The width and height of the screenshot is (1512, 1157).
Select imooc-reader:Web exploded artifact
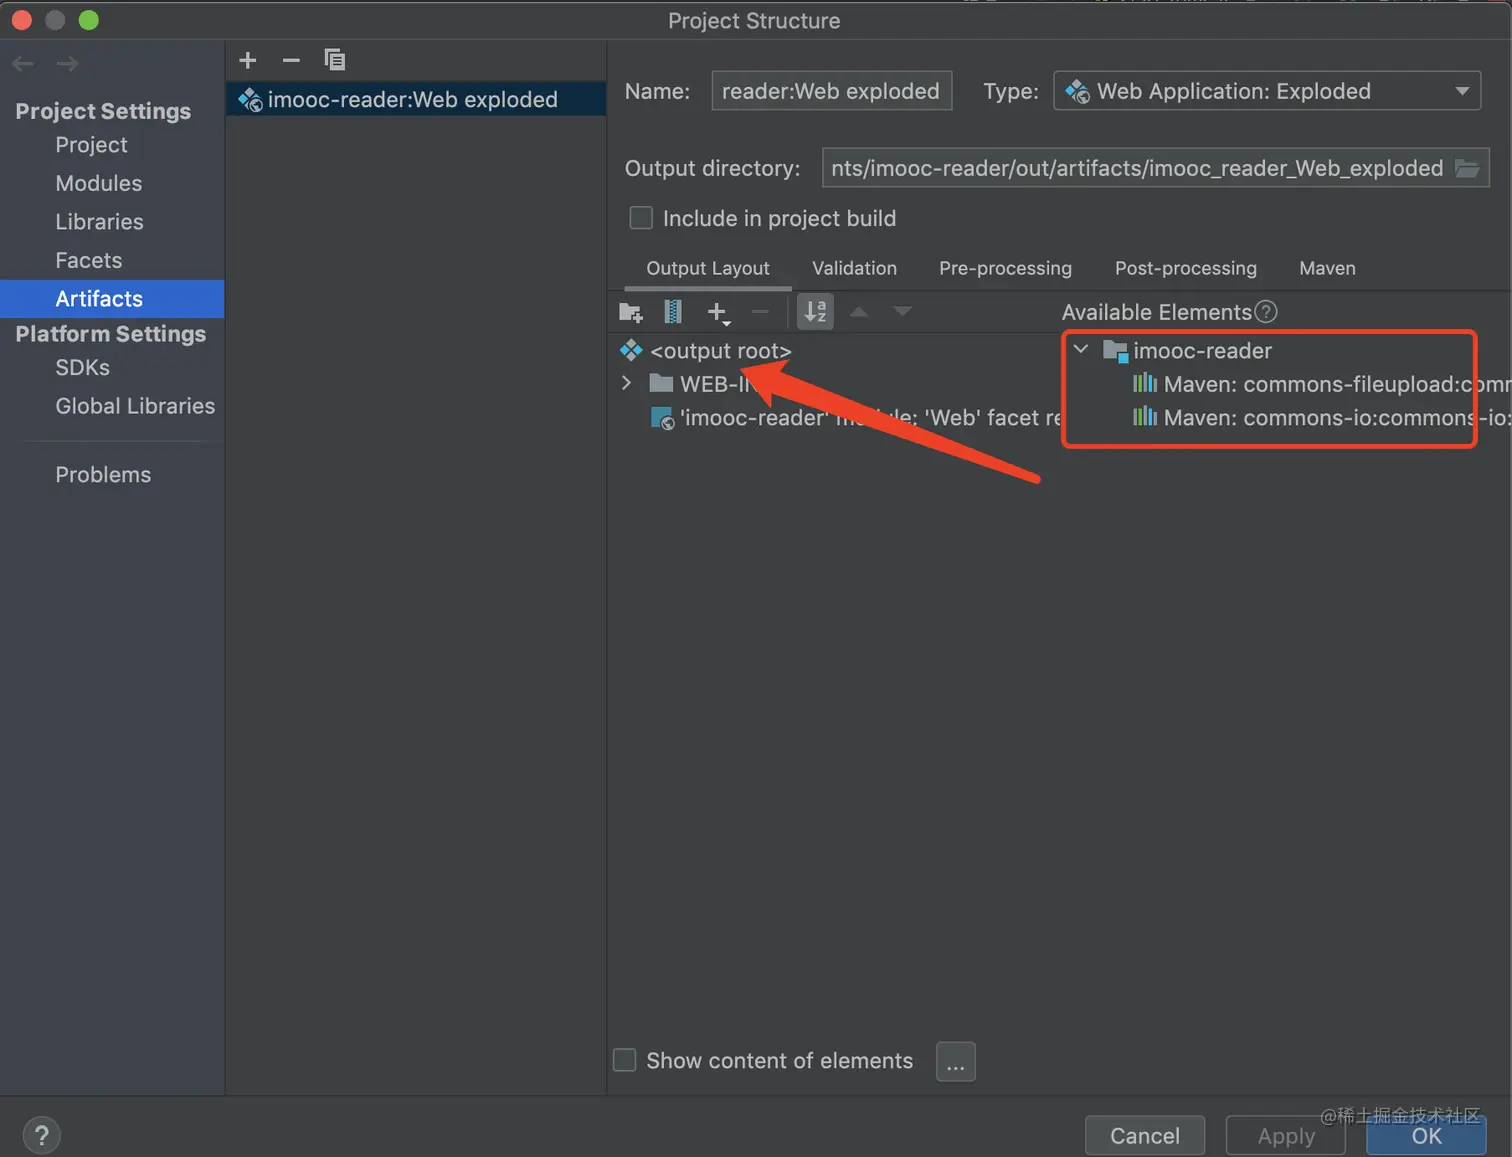coord(416,99)
